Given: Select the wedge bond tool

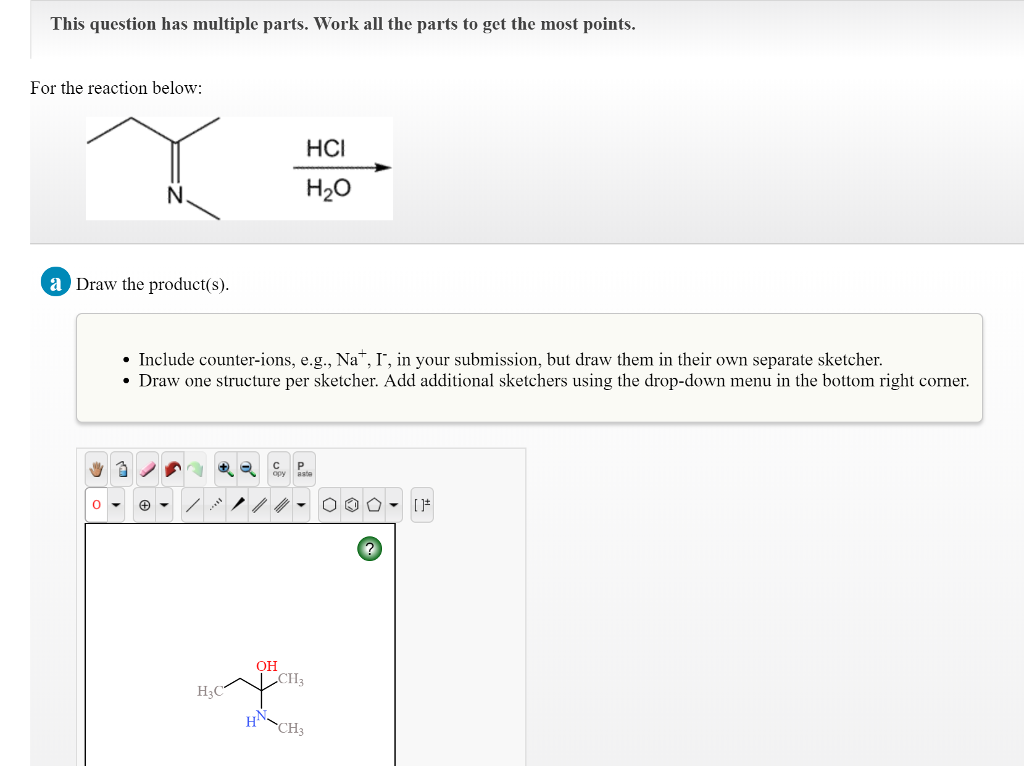Looking at the screenshot, I should point(238,504).
